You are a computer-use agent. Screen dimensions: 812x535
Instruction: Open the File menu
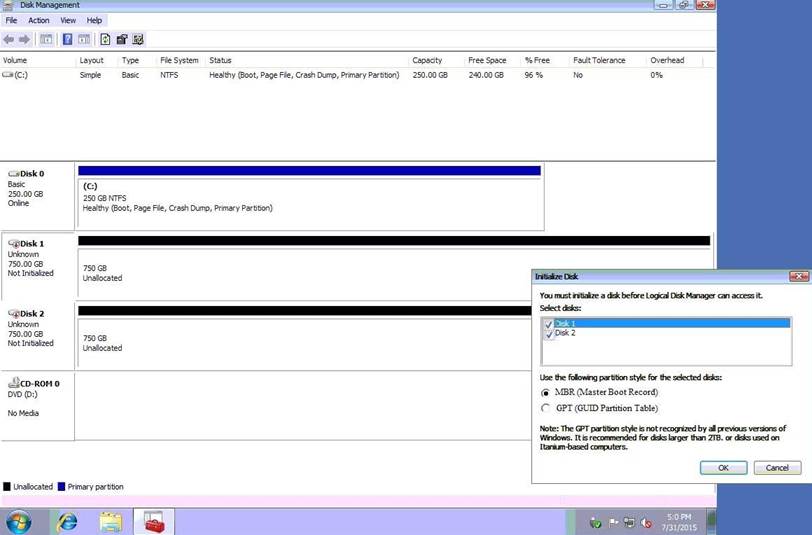coord(11,20)
